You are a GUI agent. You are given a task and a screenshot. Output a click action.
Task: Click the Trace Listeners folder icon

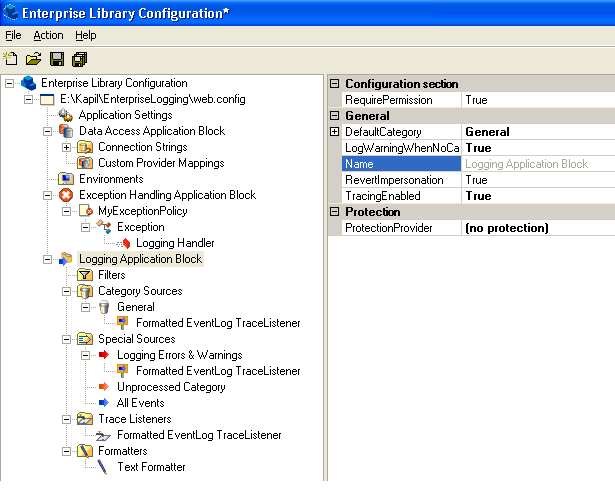click(x=85, y=419)
